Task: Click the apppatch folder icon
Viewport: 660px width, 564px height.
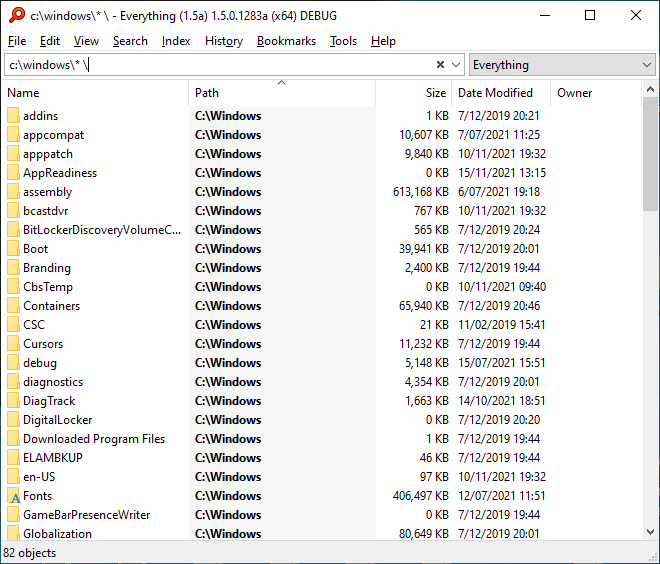Action: tap(13, 154)
